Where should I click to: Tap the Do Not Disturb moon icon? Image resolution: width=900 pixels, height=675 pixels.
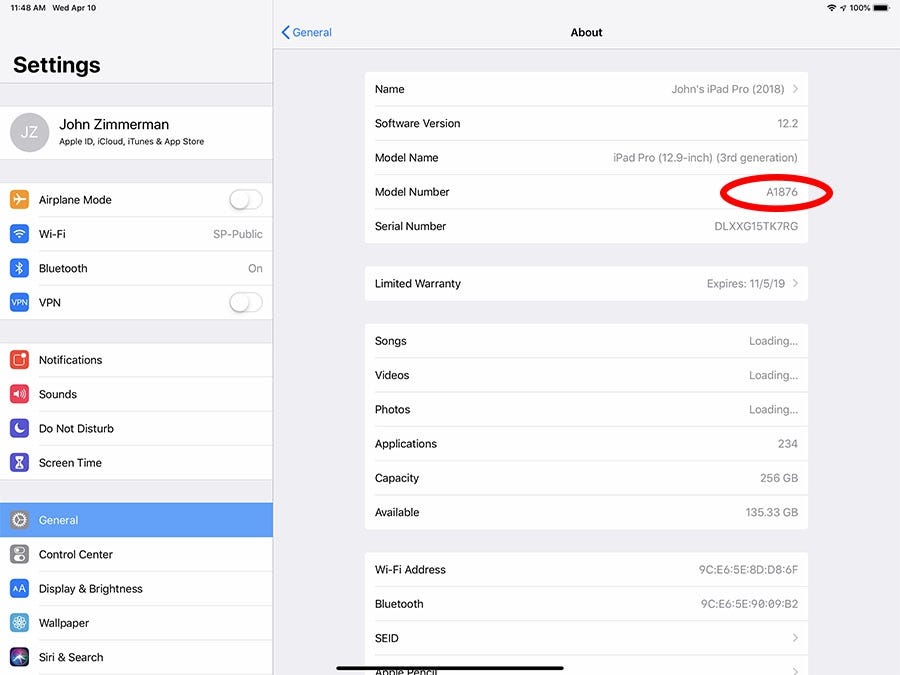tap(20, 428)
